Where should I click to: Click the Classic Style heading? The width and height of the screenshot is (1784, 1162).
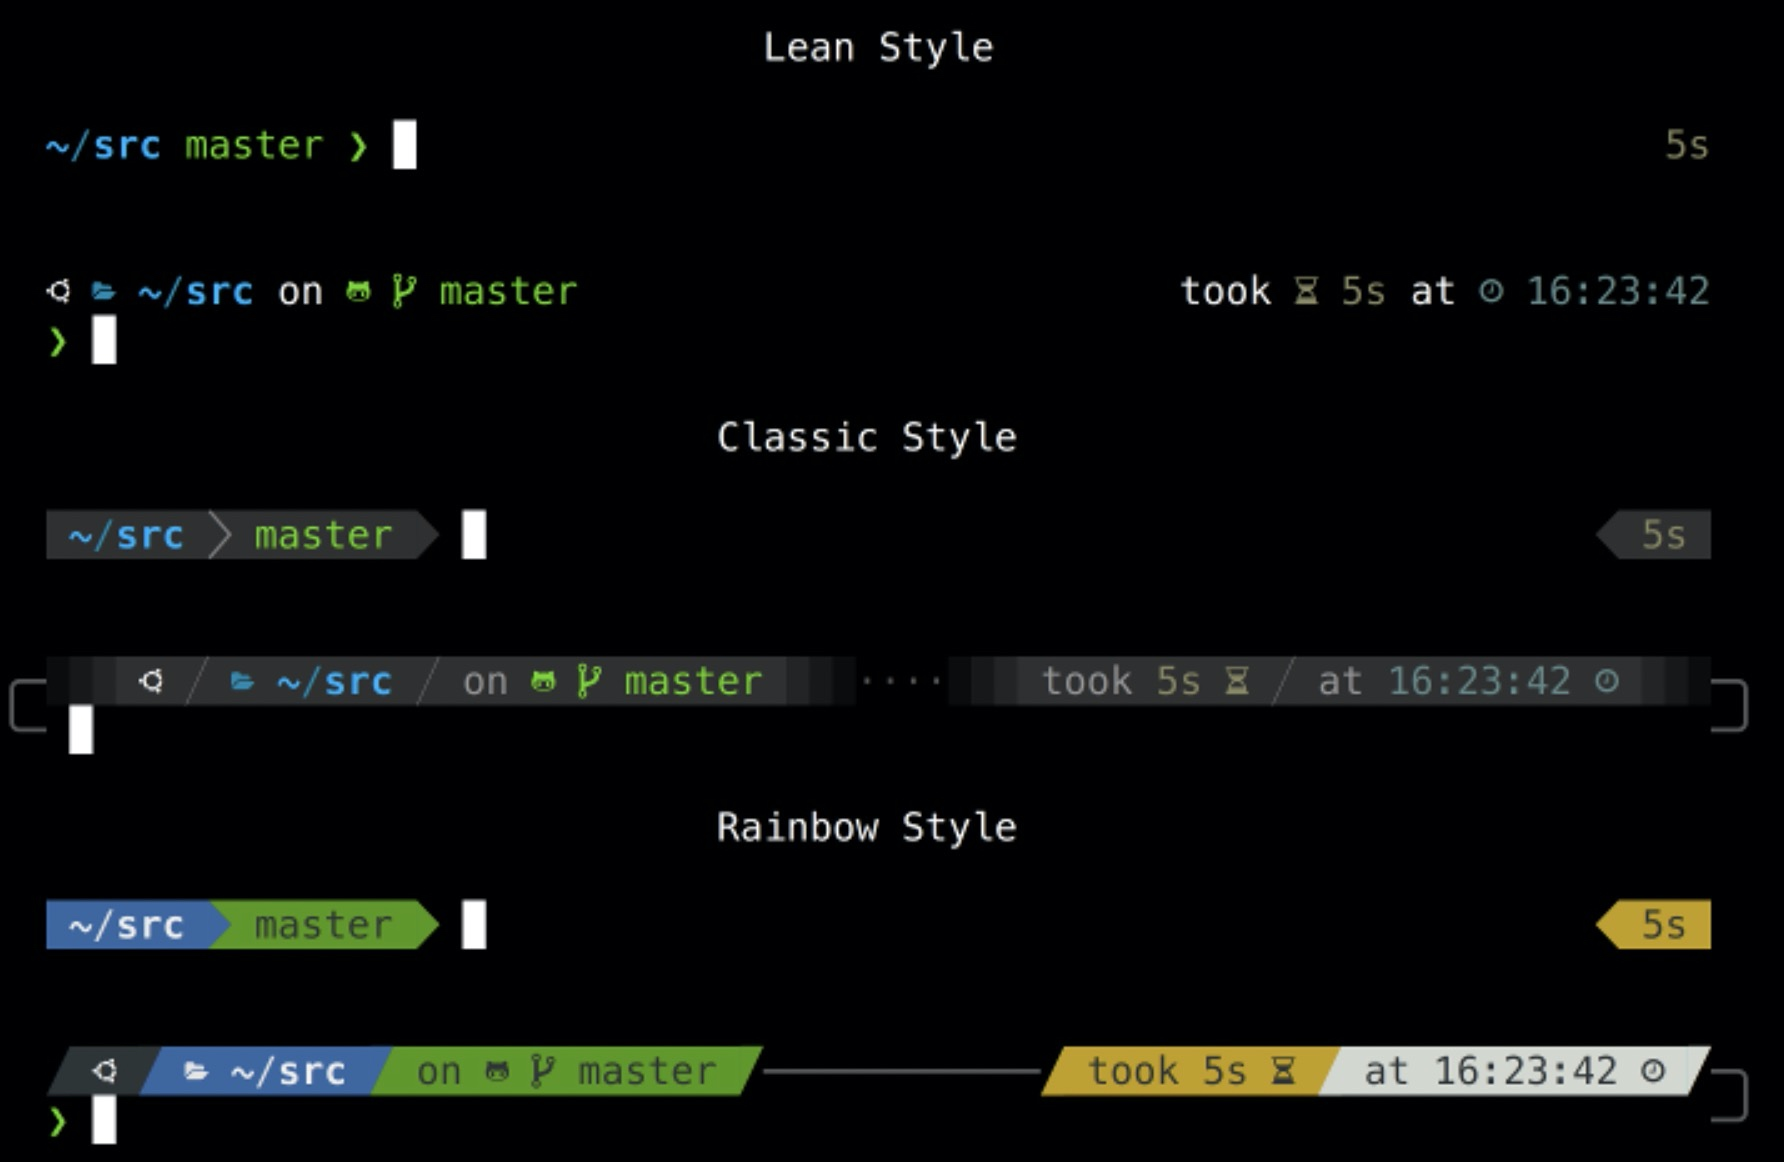(866, 437)
